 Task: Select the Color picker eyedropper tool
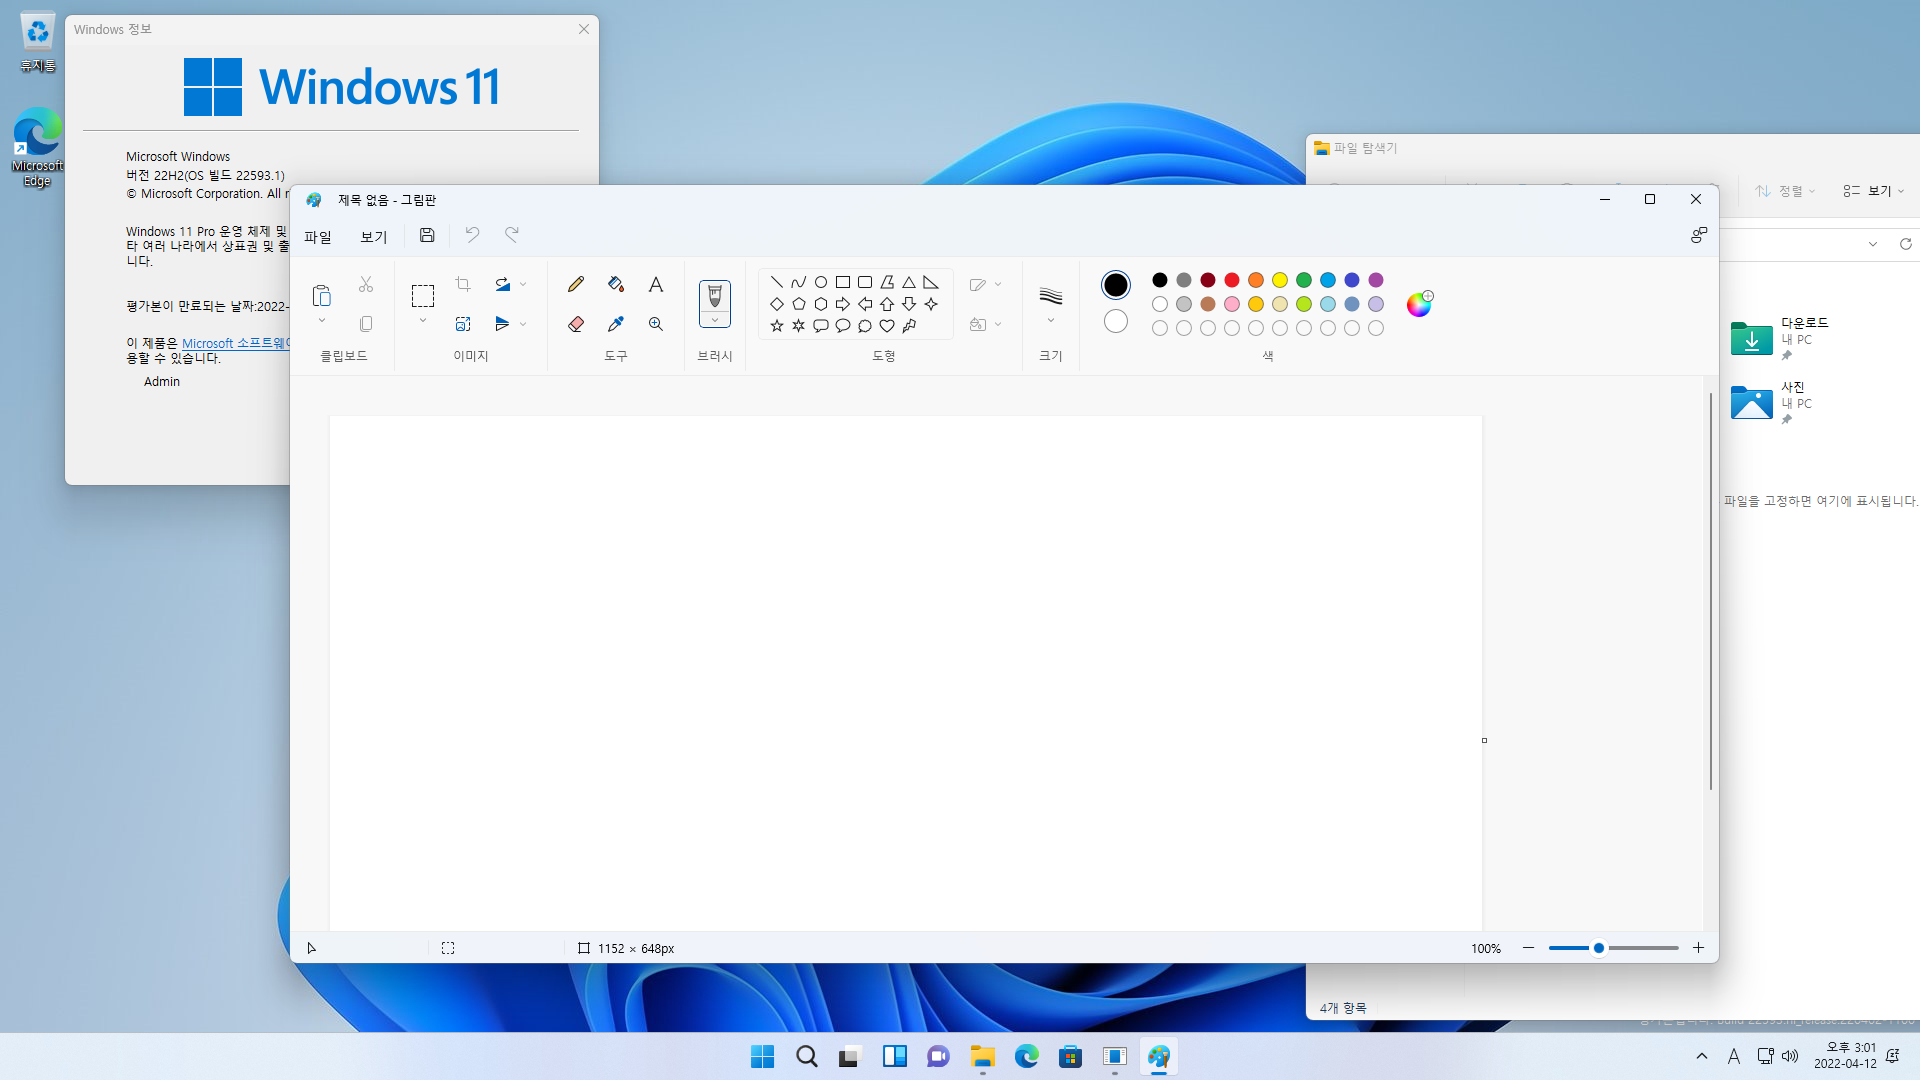point(616,324)
